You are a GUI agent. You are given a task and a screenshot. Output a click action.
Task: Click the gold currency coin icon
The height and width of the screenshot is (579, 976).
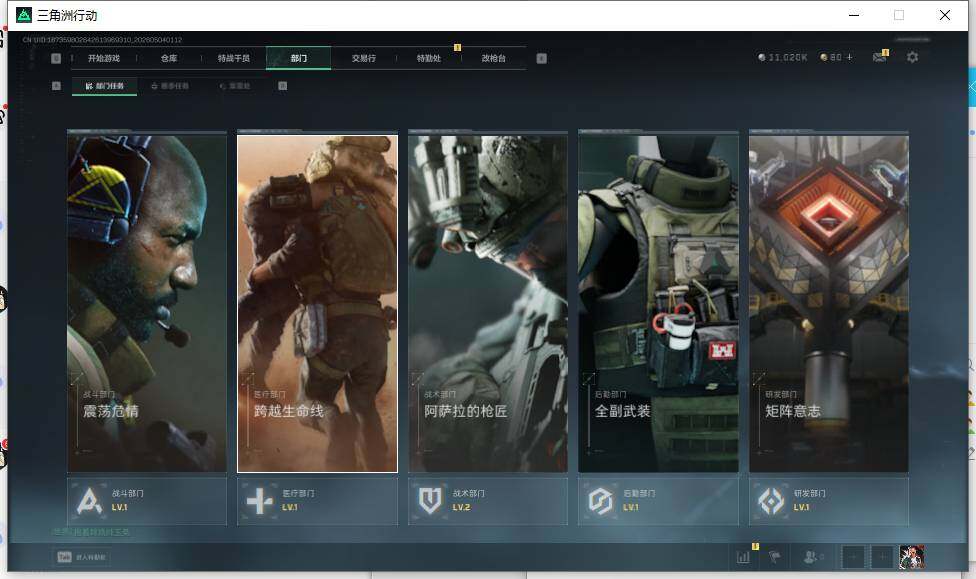pyautogui.click(x=824, y=57)
